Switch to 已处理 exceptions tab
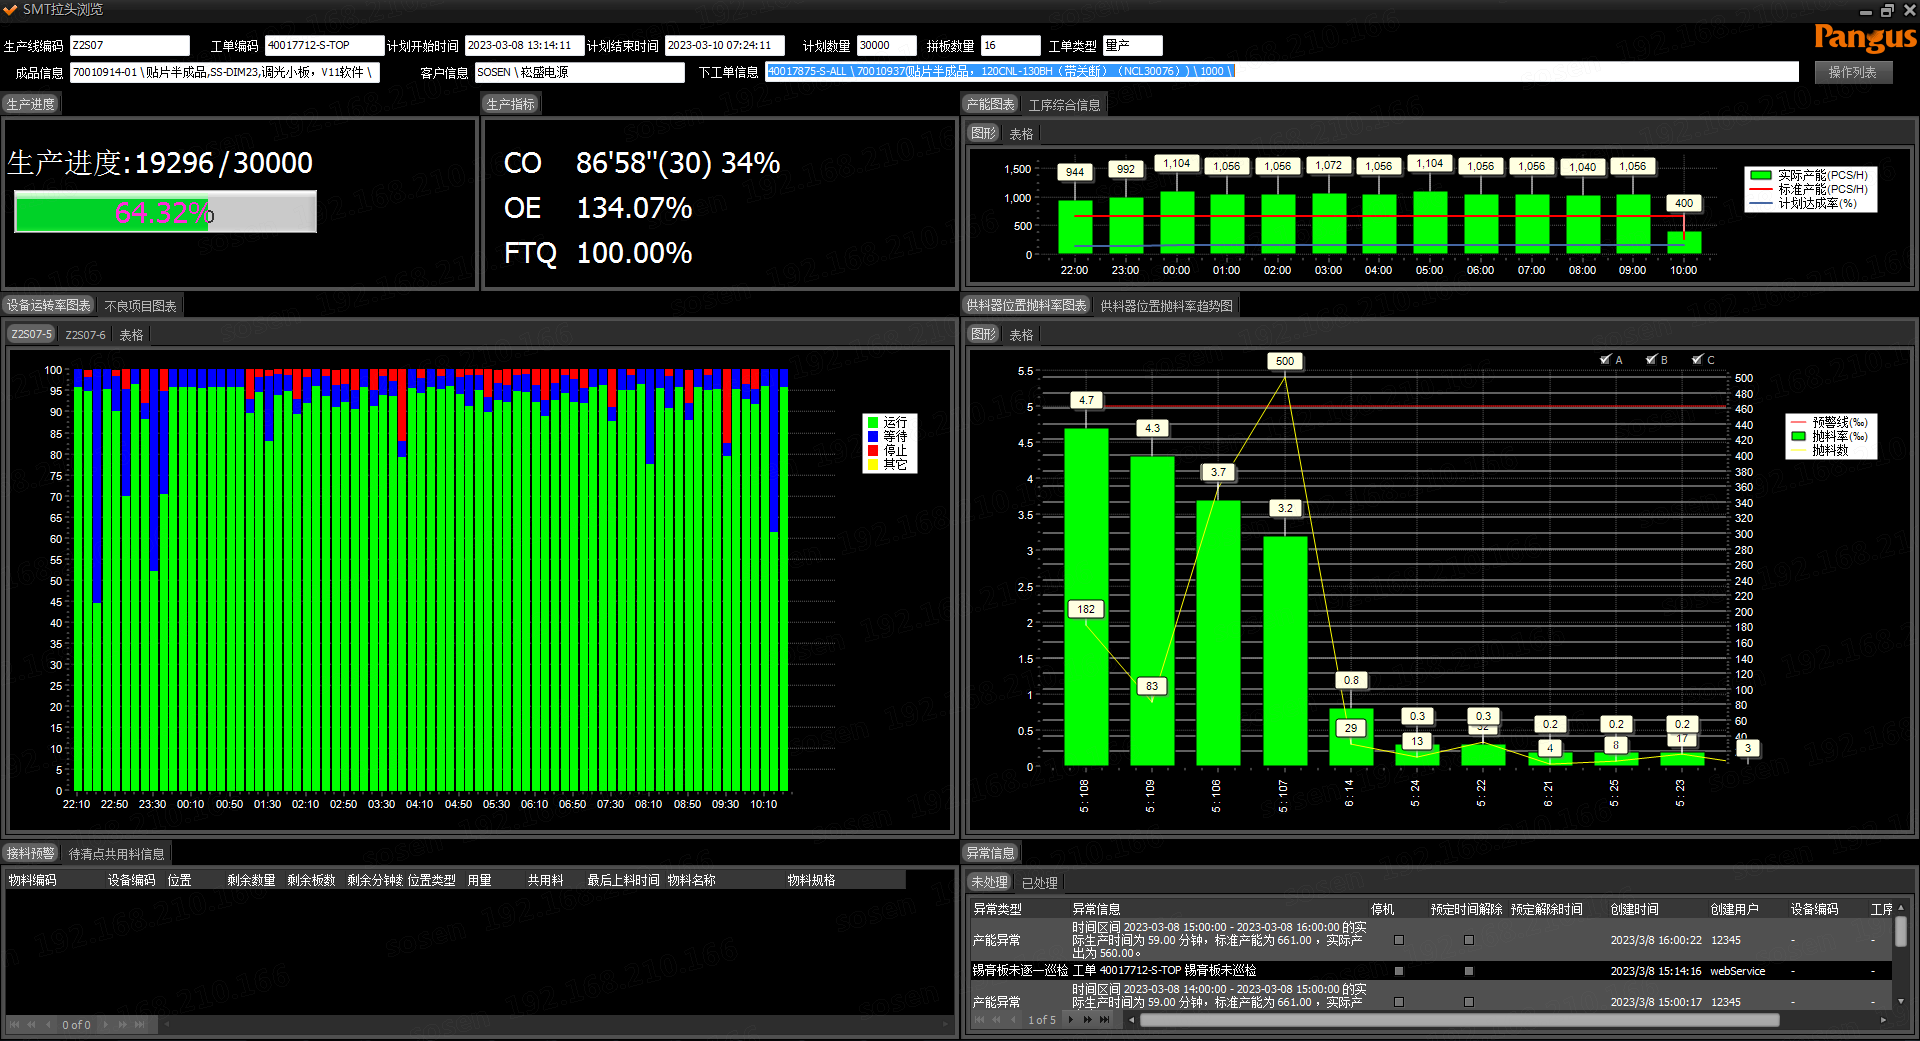This screenshot has width=1920, height=1041. (1039, 883)
